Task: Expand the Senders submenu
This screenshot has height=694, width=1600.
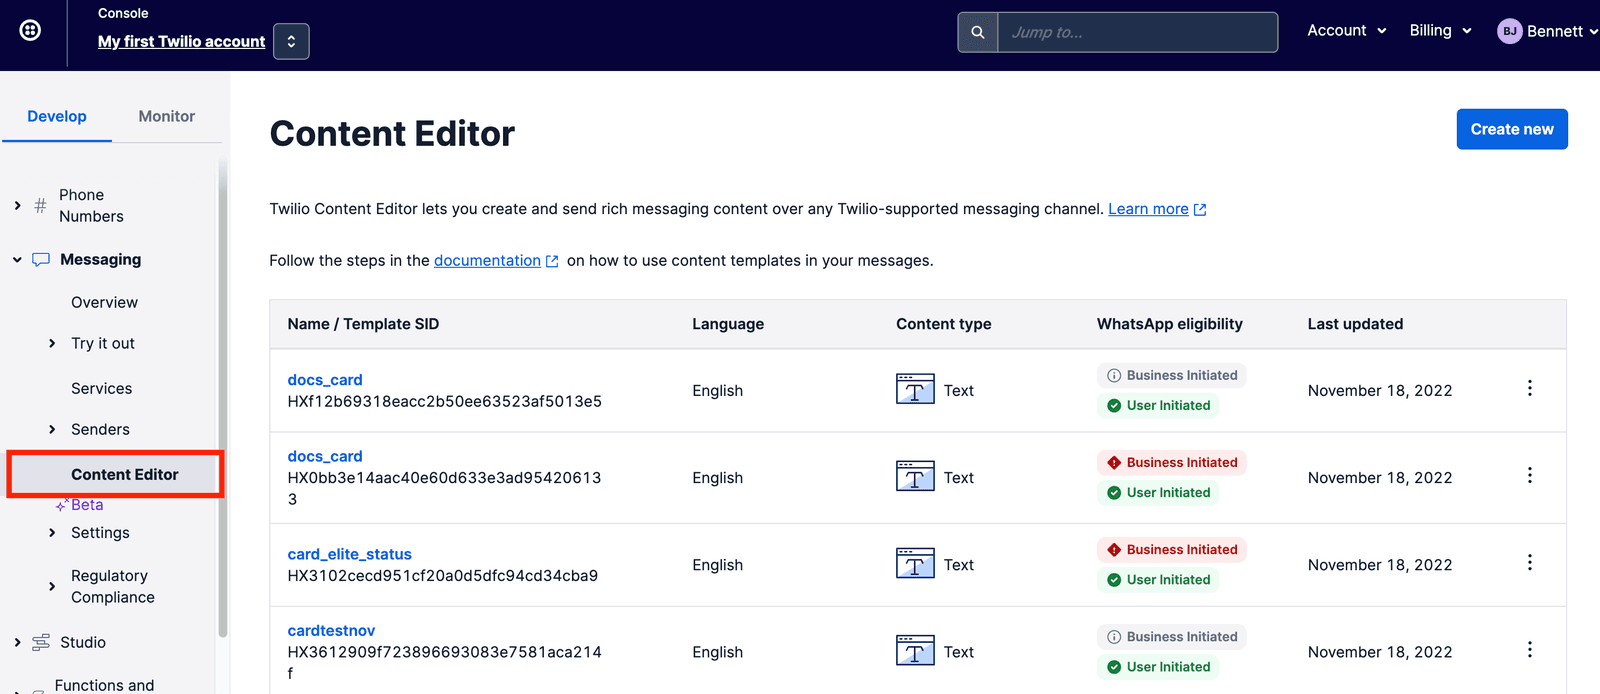Action: (52, 430)
